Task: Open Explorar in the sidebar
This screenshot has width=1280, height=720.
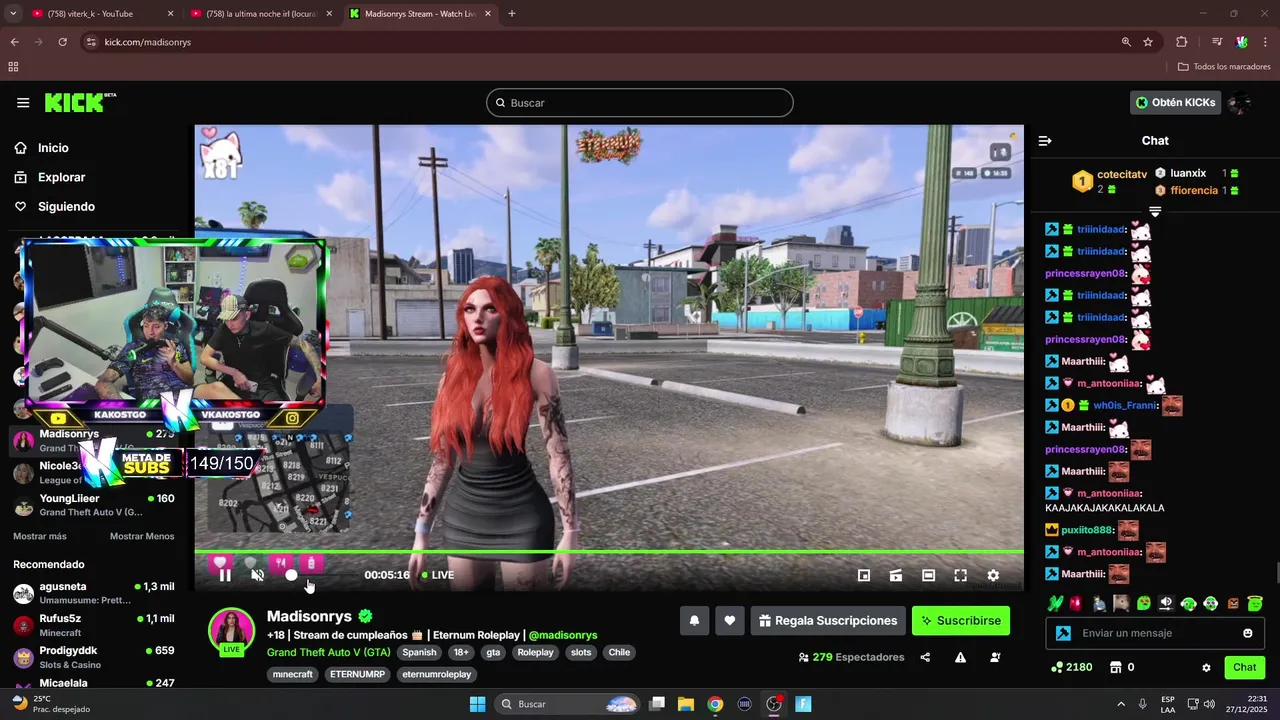Action: click(61, 177)
